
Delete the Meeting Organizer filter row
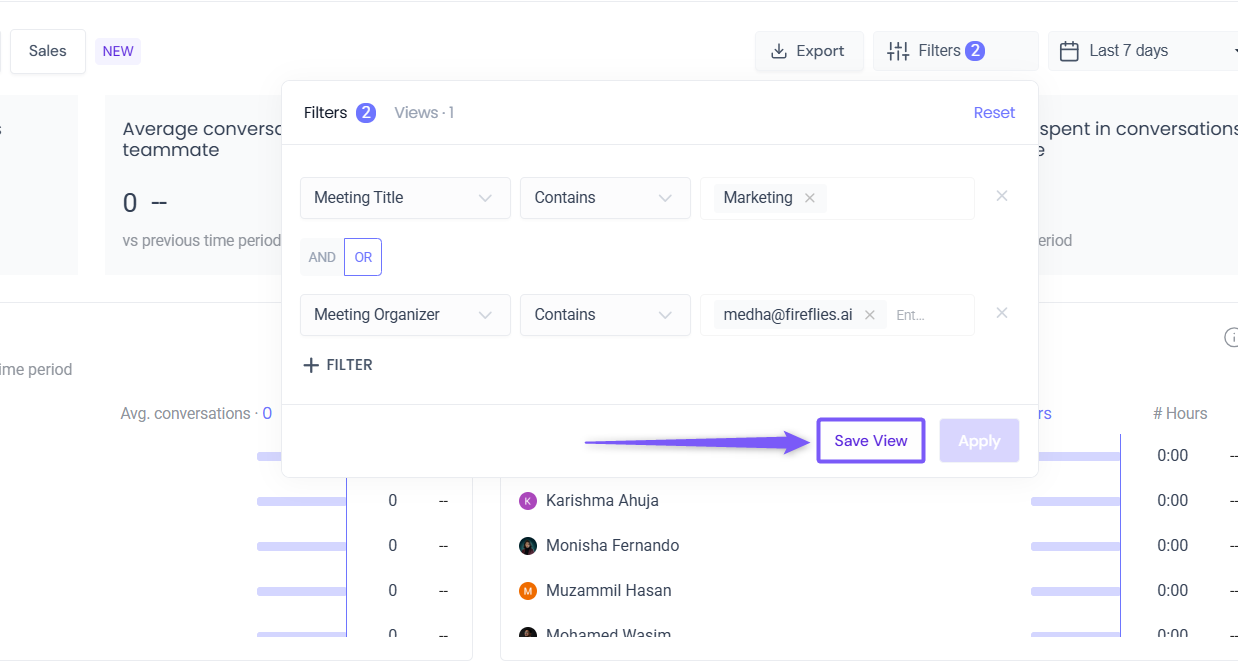(1001, 313)
